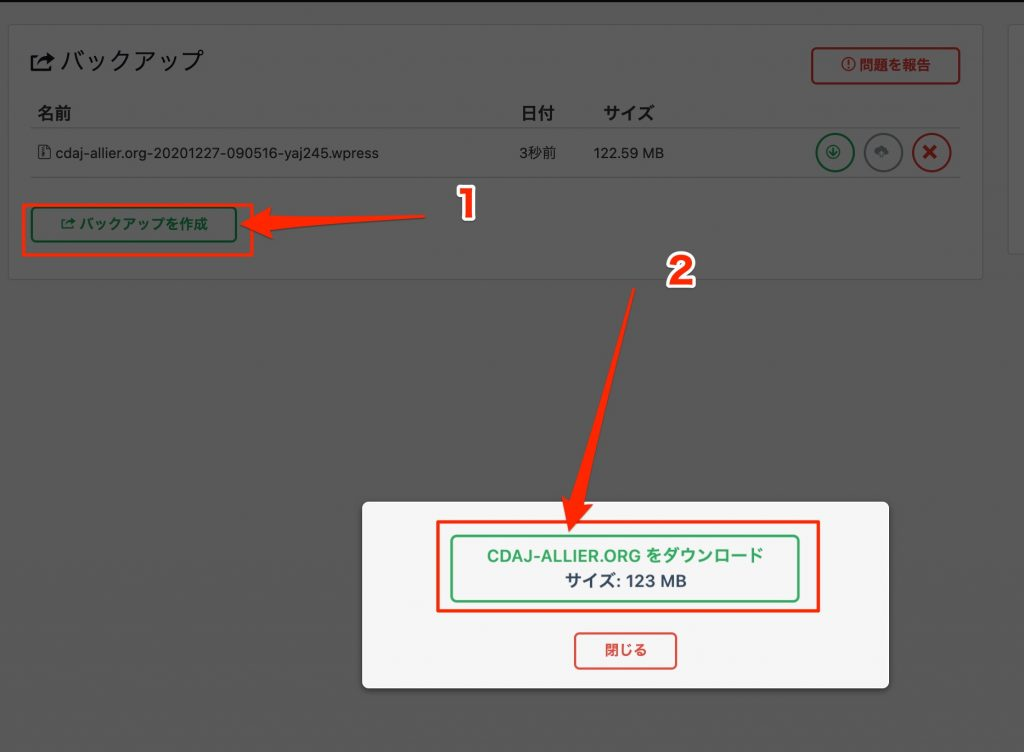The height and width of the screenshot is (752, 1024).
Task: Click the exclamation icon in 問題を報告
Action: 848,64
